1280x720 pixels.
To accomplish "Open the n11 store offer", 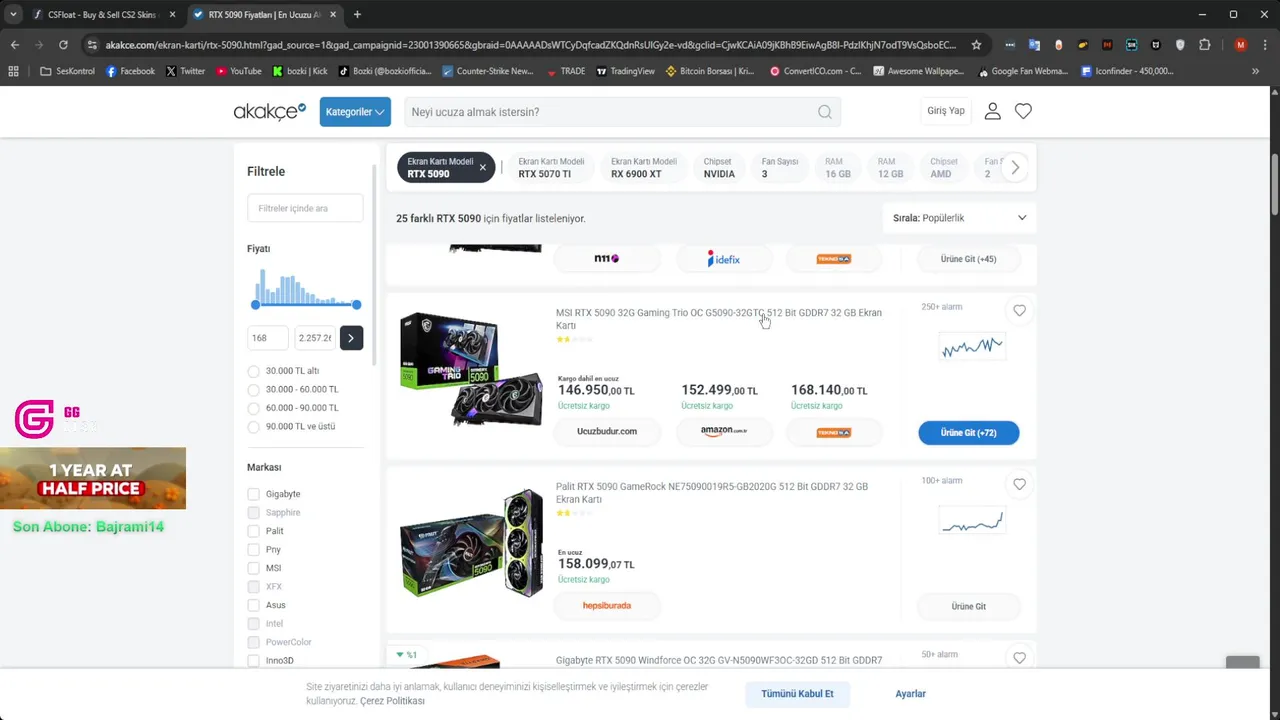I will point(607,259).
